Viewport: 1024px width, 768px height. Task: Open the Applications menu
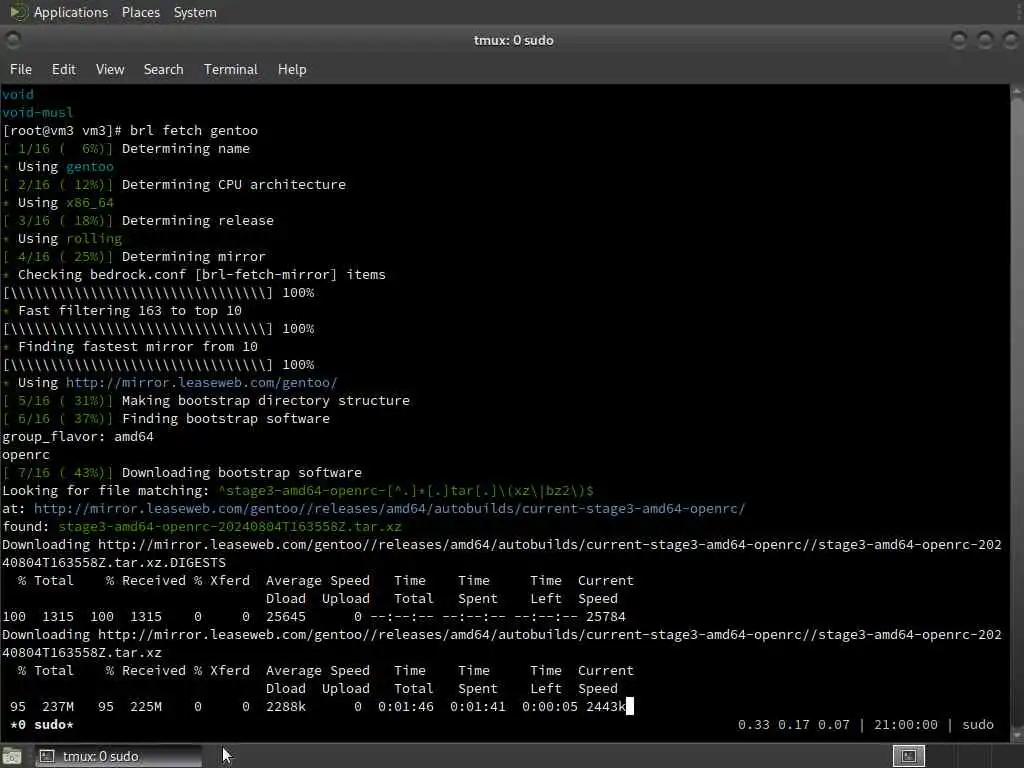coord(71,12)
